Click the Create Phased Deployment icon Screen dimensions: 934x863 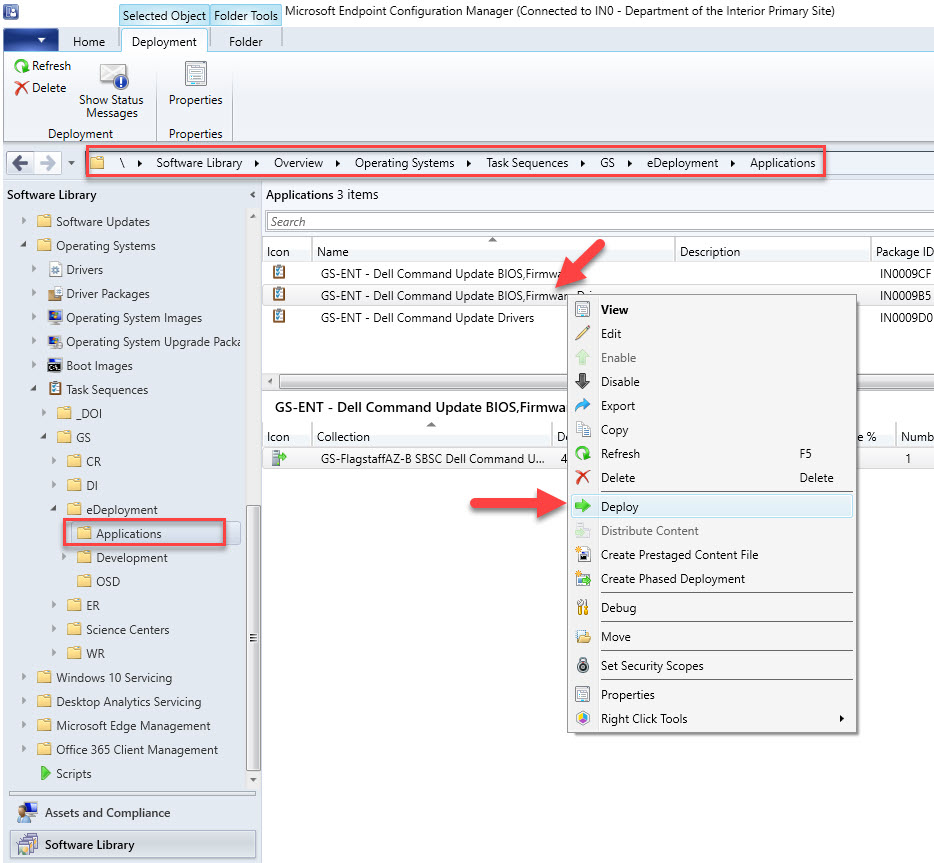583,578
